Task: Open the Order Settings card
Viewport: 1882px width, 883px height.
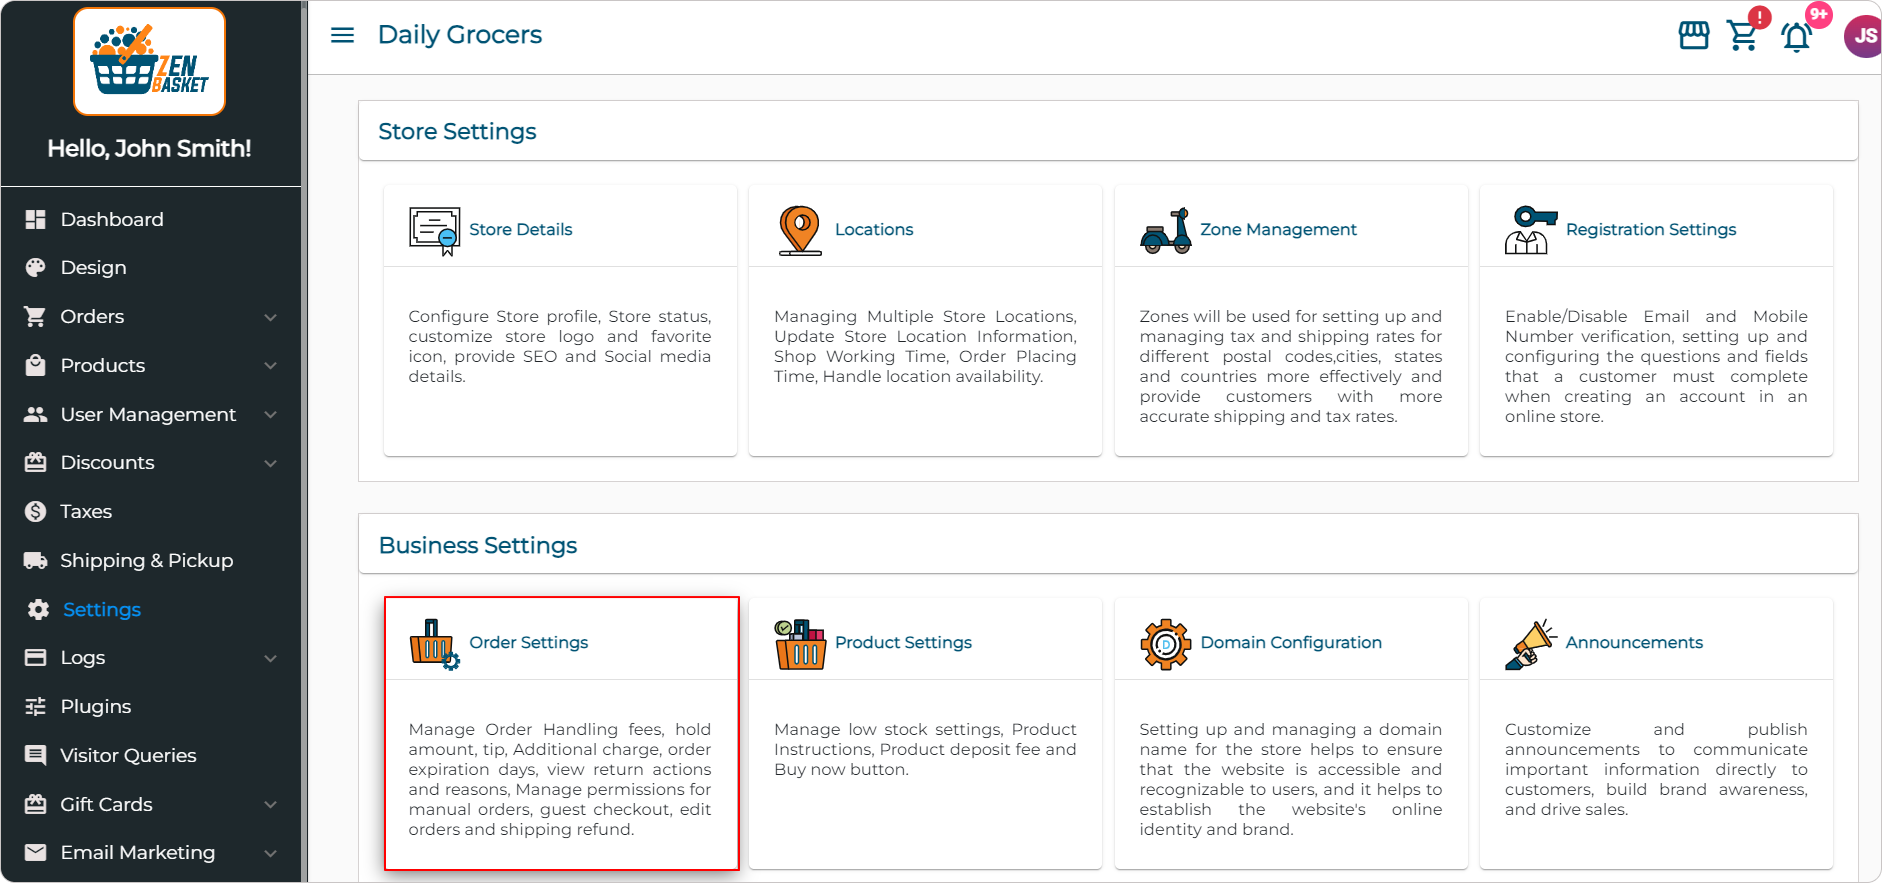Action: point(561,733)
